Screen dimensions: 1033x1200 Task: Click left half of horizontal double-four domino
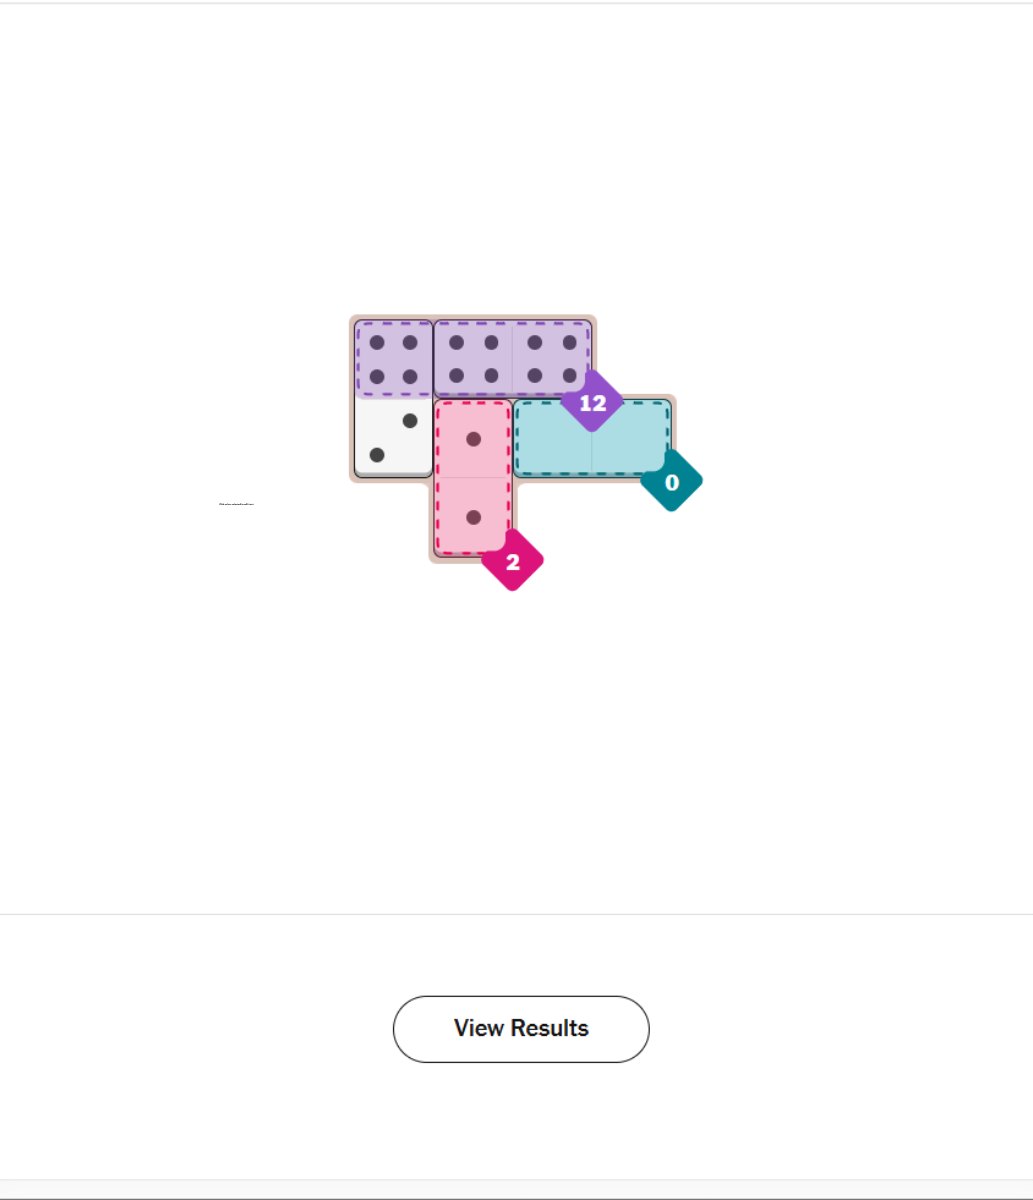pyautogui.click(x=474, y=359)
